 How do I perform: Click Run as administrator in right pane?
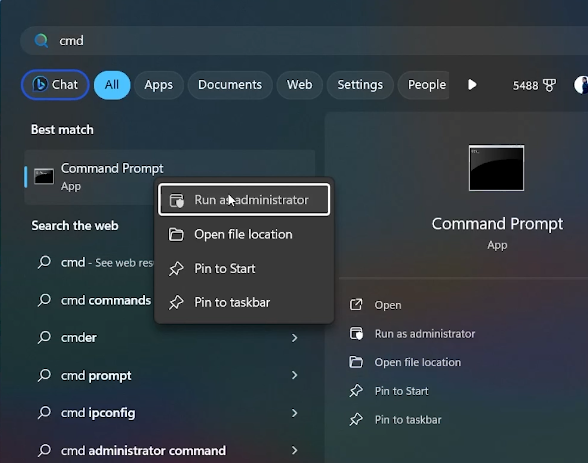[x=425, y=334]
